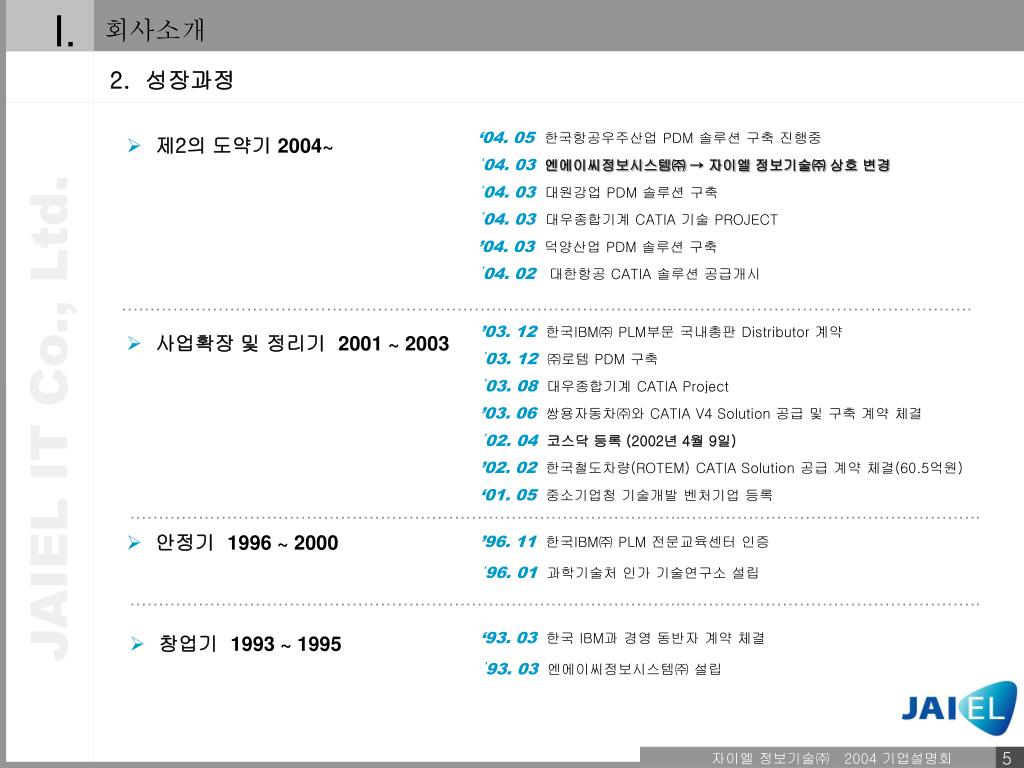Click entry 과학기술처 인가 기술연구소 설립
Viewport: 1024px width, 768px height.
coord(652,573)
